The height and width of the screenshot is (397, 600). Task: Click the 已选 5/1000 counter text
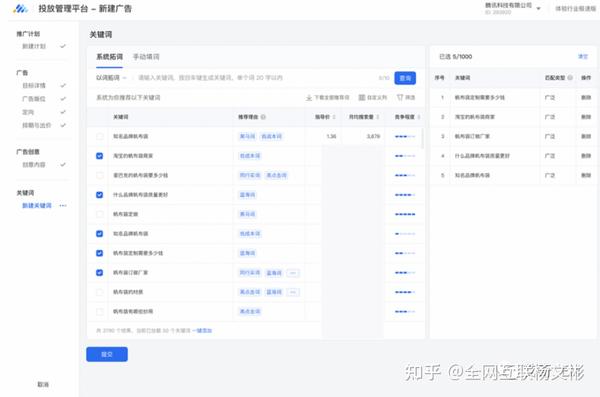[455, 57]
